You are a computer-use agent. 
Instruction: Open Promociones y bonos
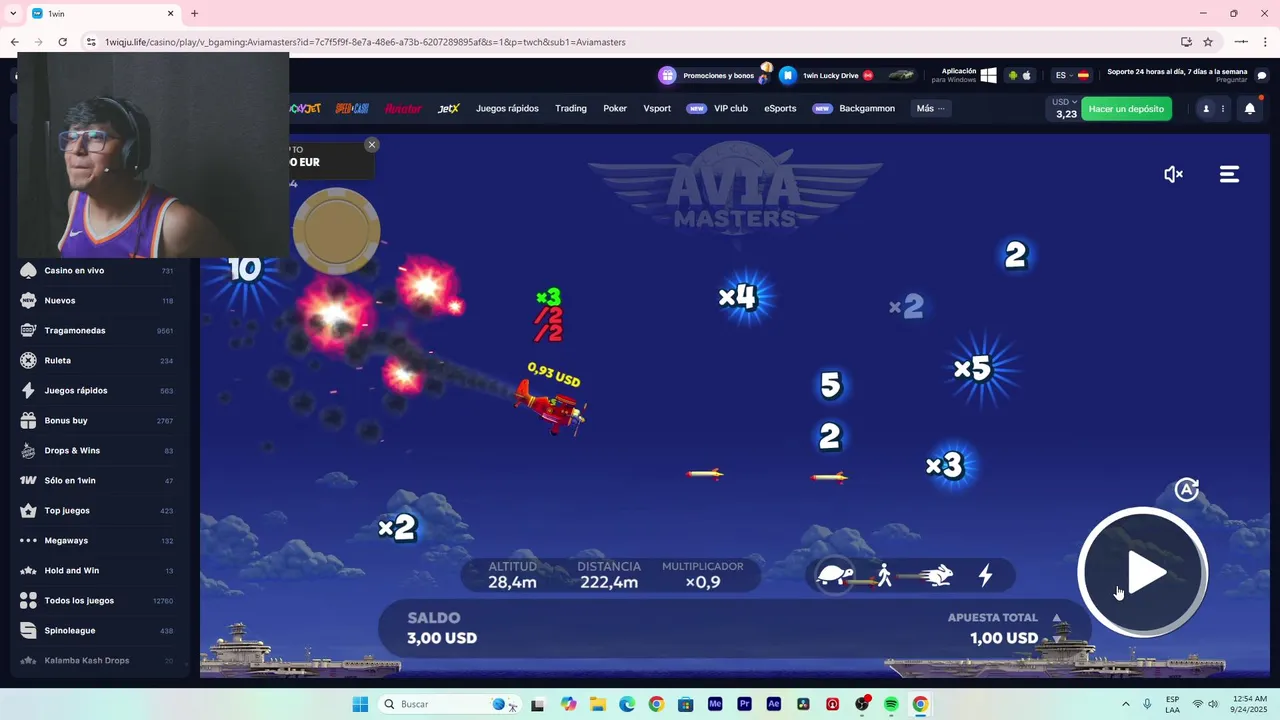[707, 75]
